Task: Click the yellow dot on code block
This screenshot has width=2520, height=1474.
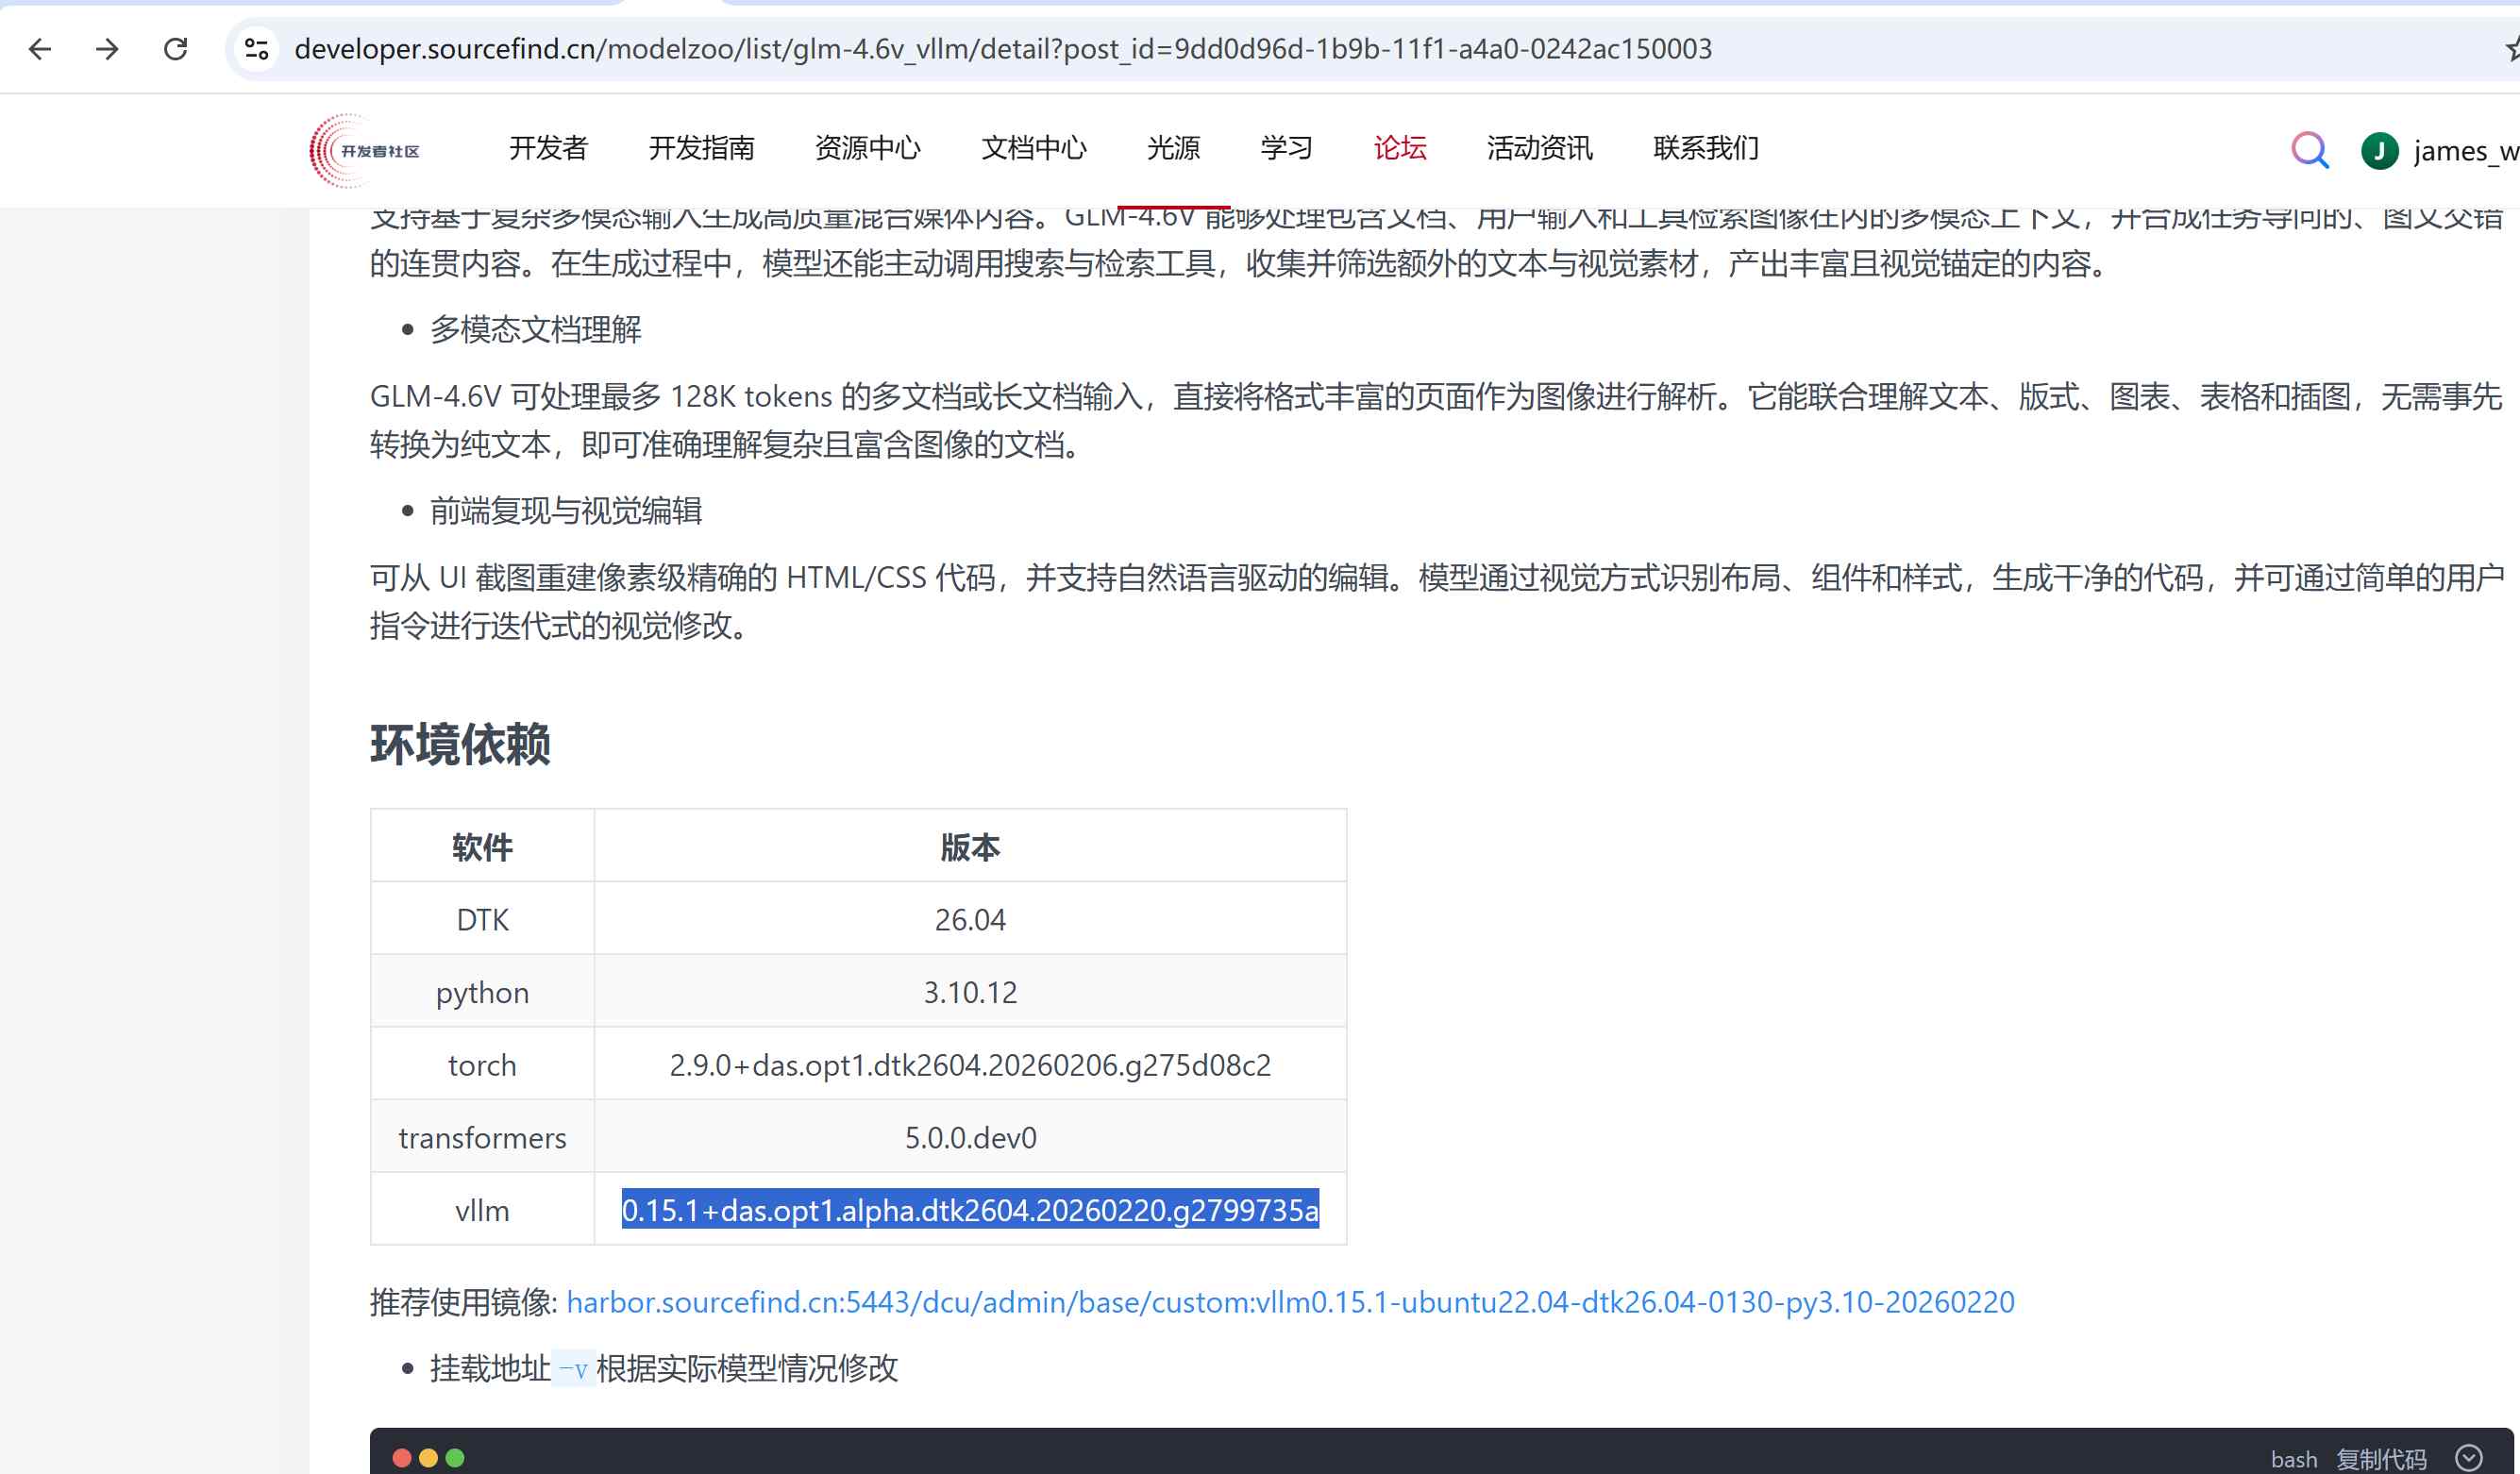Action: tap(428, 1457)
